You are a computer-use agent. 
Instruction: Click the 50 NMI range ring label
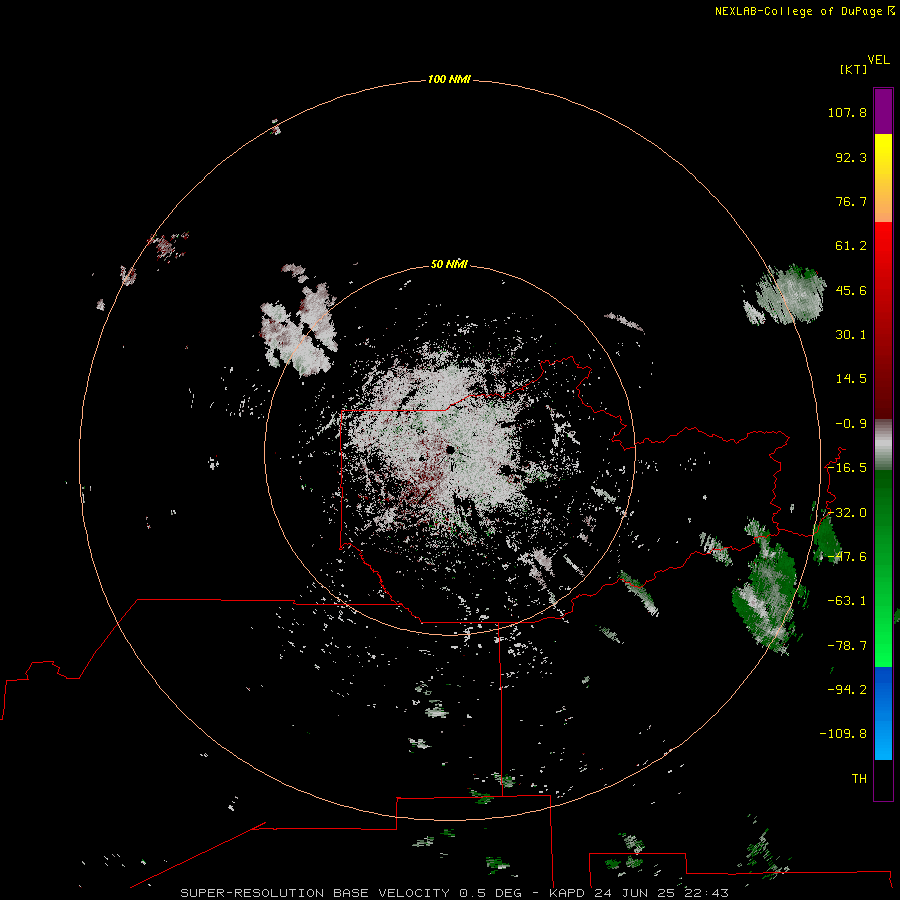pos(449,264)
